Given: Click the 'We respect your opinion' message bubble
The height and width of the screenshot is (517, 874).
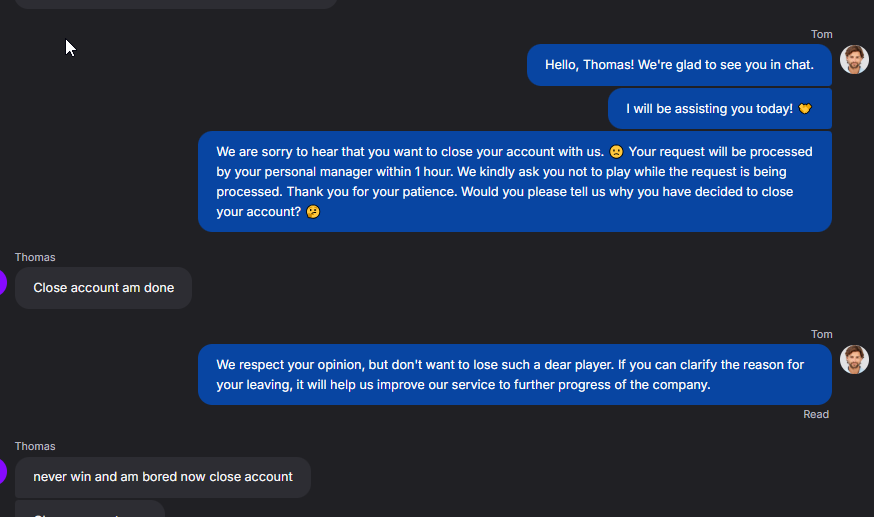Looking at the screenshot, I should click(514, 374).
